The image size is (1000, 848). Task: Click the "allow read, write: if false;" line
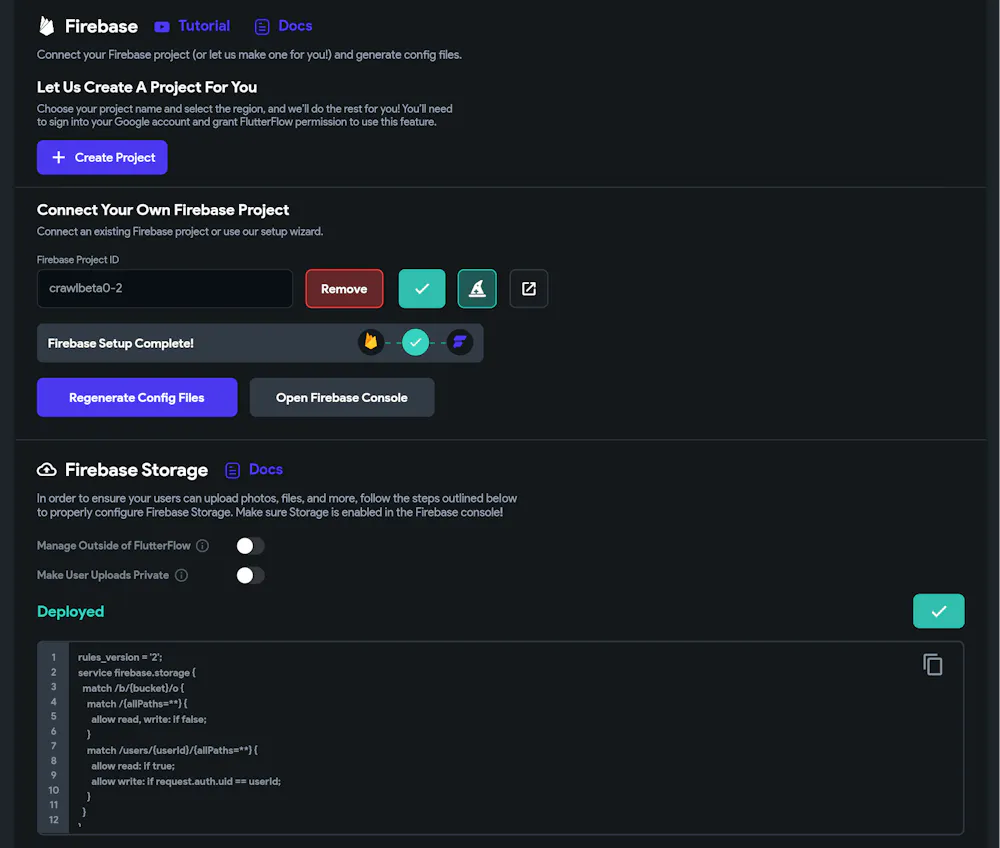tap(149, 719)
